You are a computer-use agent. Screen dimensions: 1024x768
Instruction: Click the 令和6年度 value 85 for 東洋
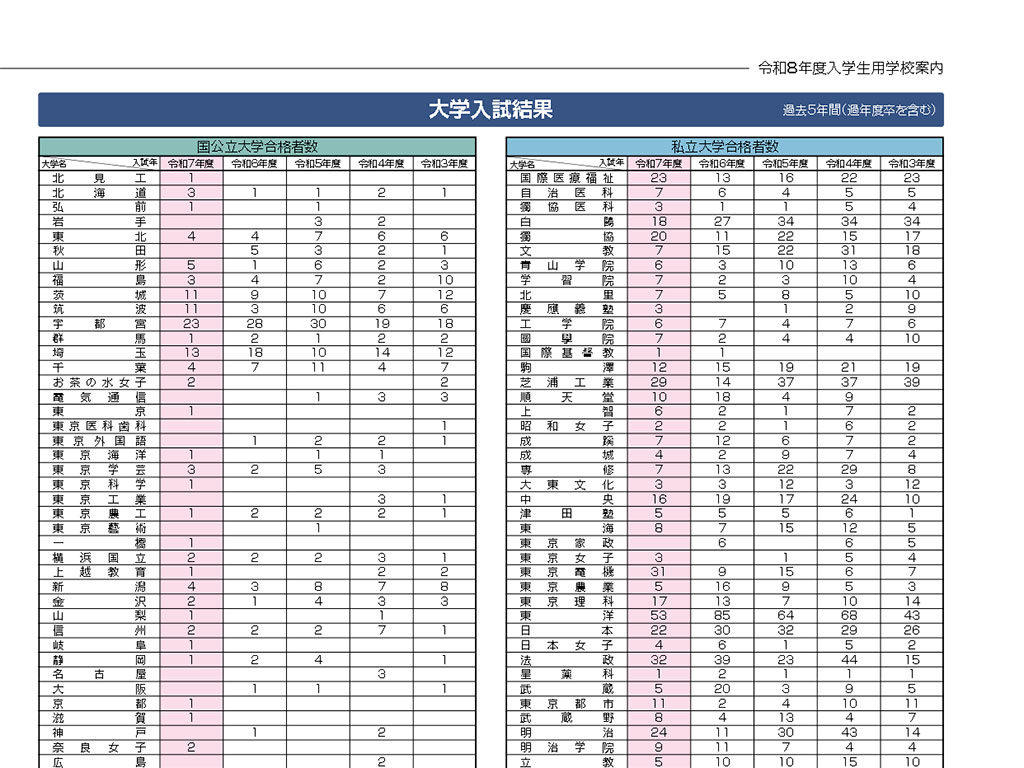pyautogui.click(x=722, y=615)
